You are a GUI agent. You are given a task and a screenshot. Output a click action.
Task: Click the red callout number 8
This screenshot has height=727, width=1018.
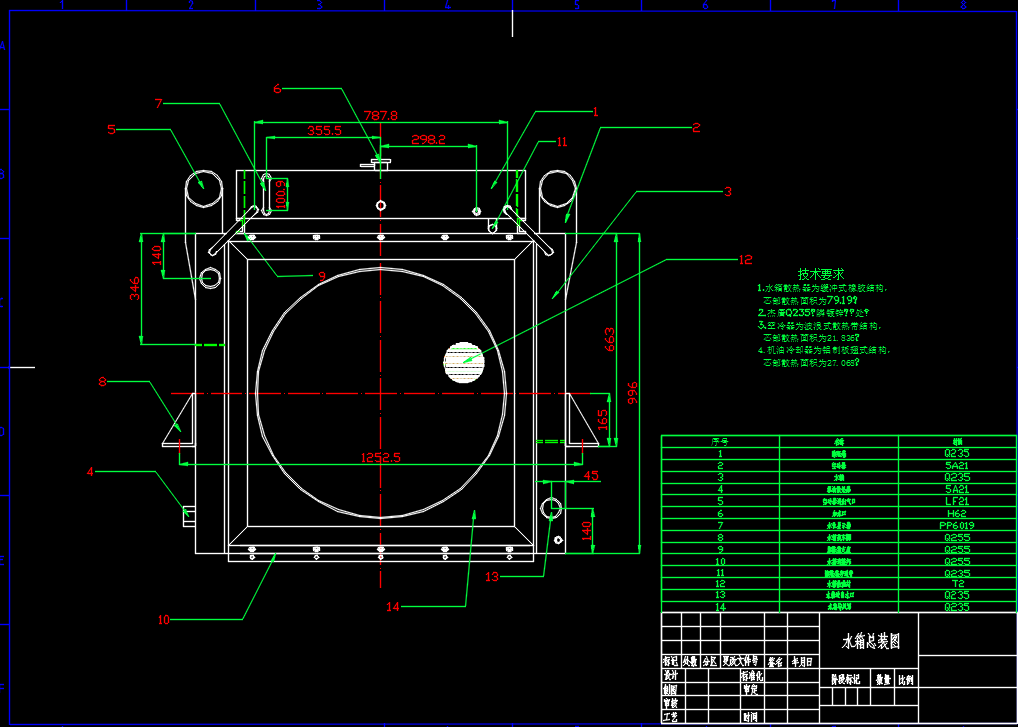click(102, 381)
